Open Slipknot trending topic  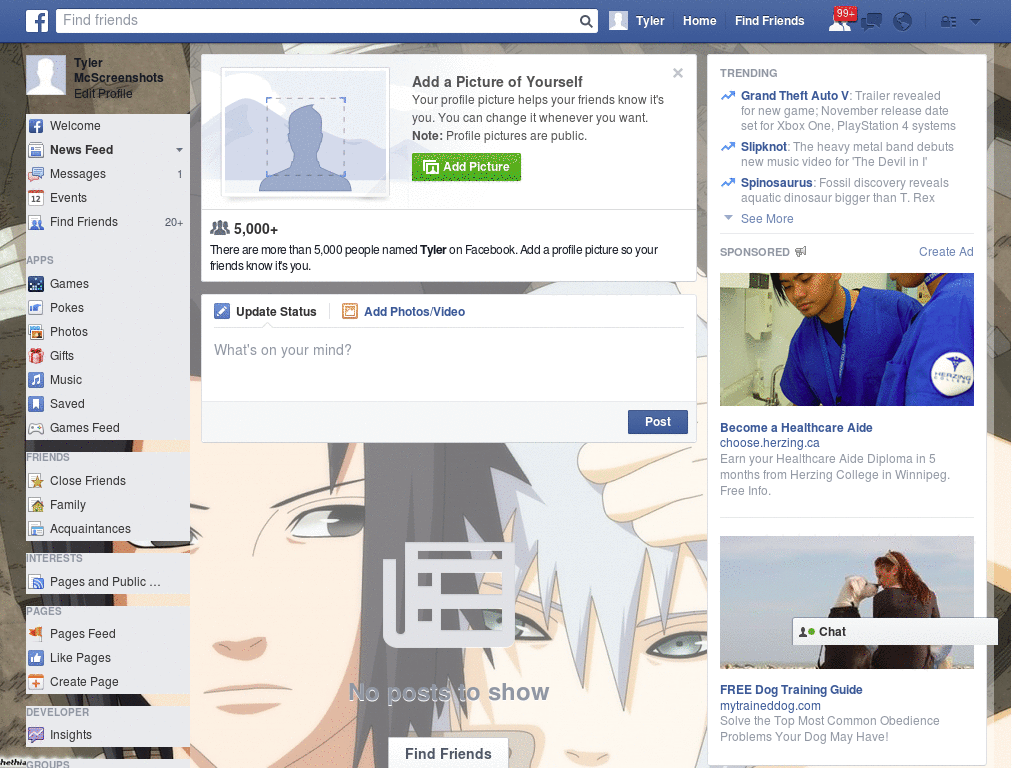click(763, 147)
